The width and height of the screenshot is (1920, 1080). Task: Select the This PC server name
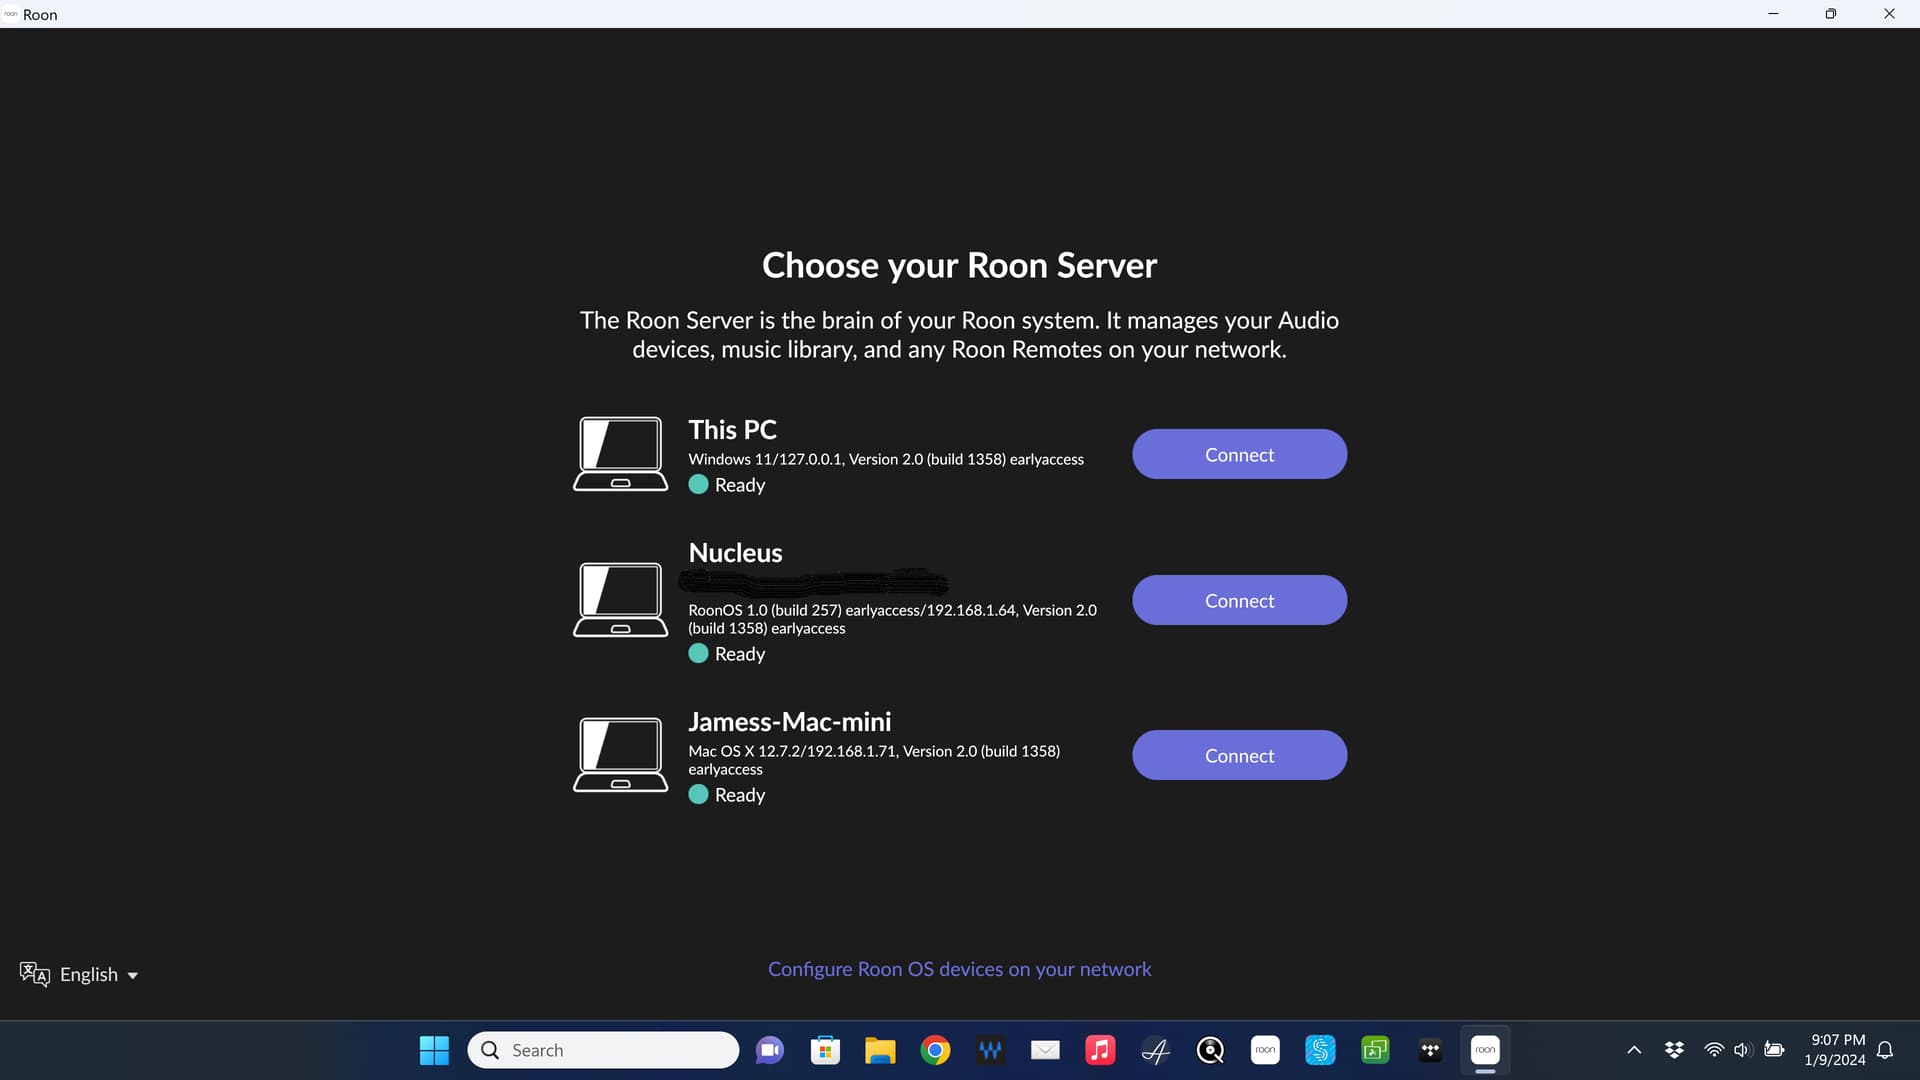click(x=732, y=429)
